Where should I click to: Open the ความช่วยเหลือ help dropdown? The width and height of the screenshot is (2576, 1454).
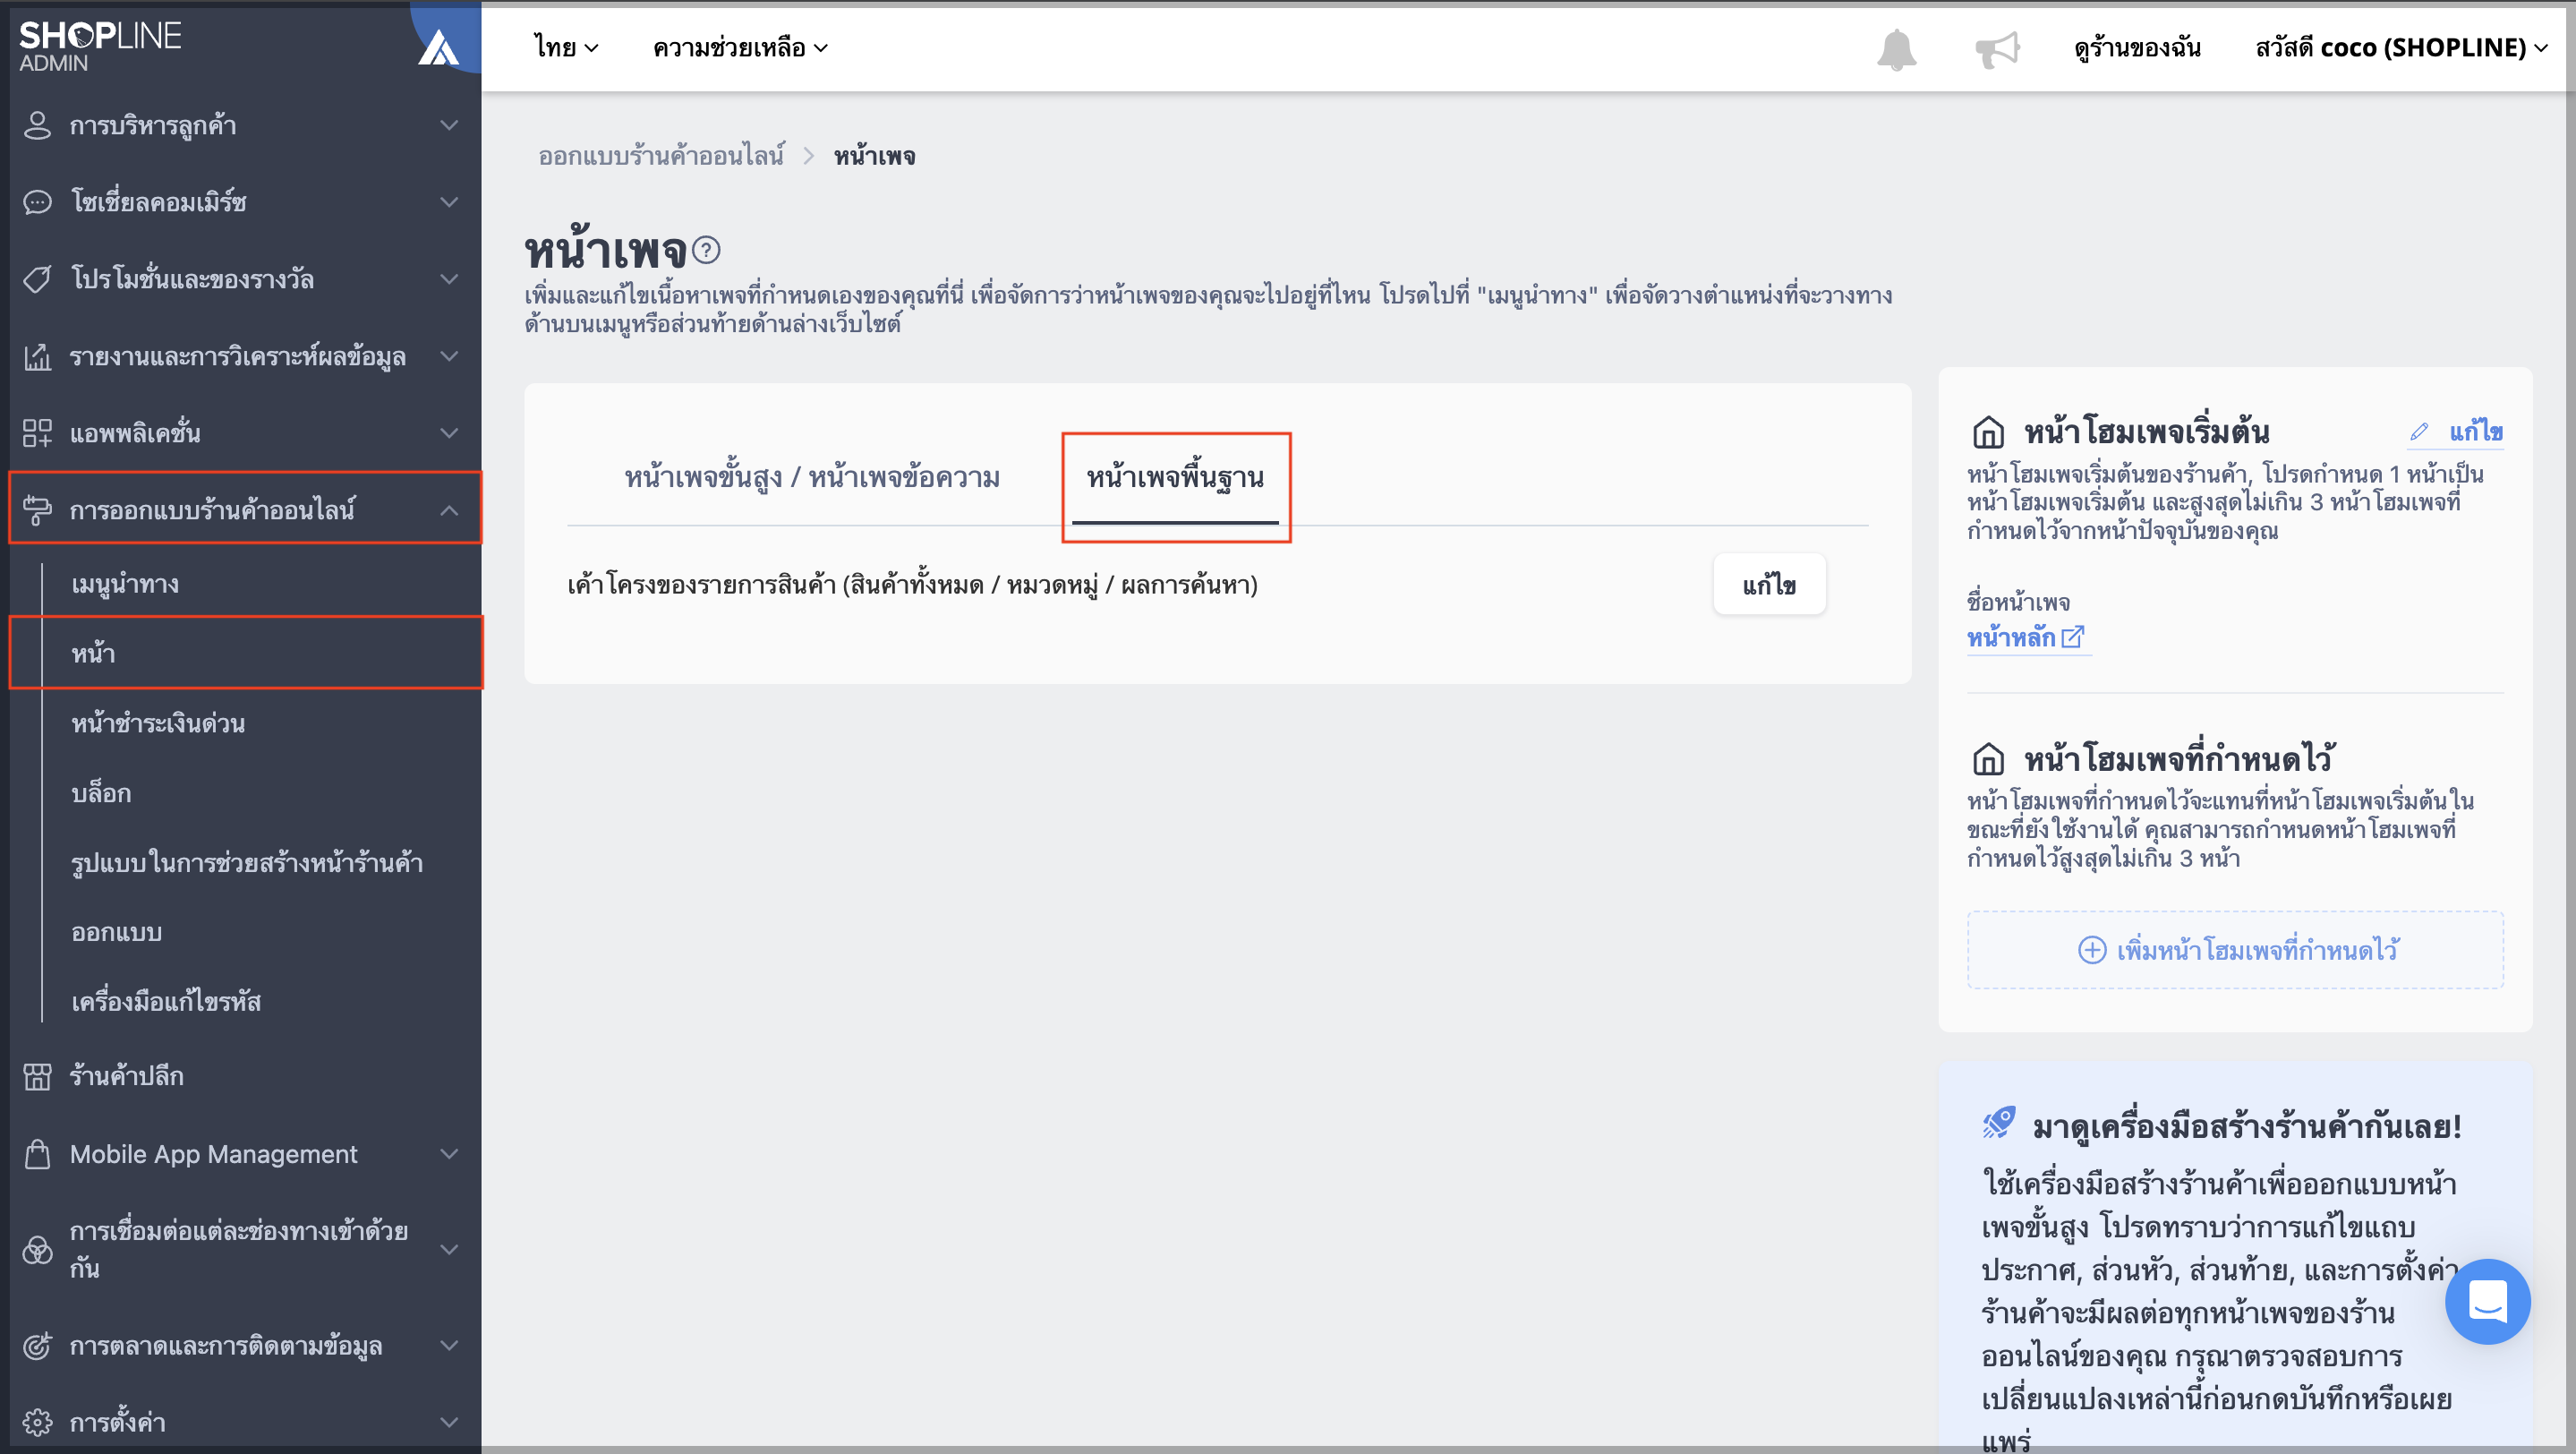coord(740,48)
